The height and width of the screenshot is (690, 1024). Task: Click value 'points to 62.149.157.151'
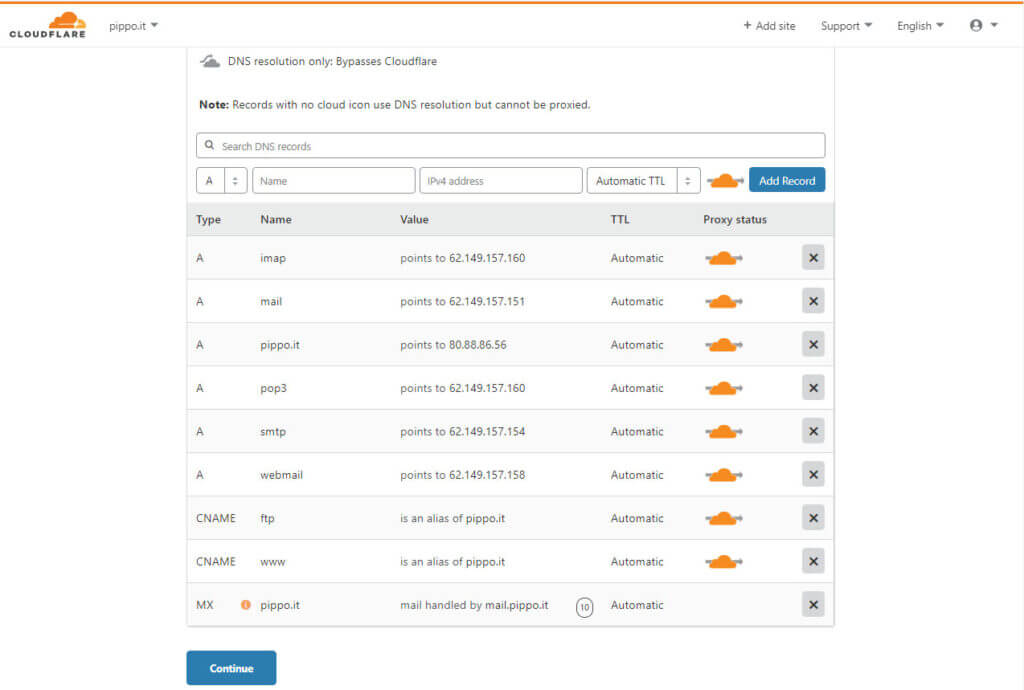(x=462, y=302)
